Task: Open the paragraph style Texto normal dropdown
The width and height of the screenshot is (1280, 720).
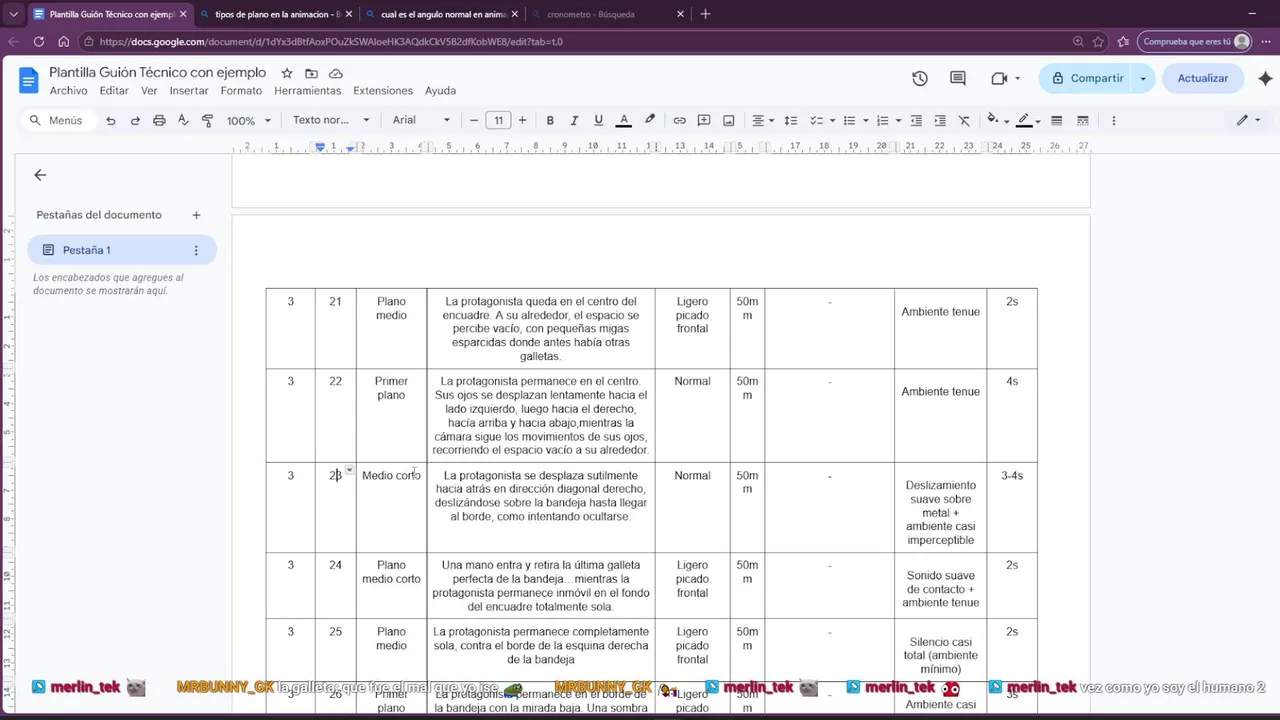Action: 331,120
